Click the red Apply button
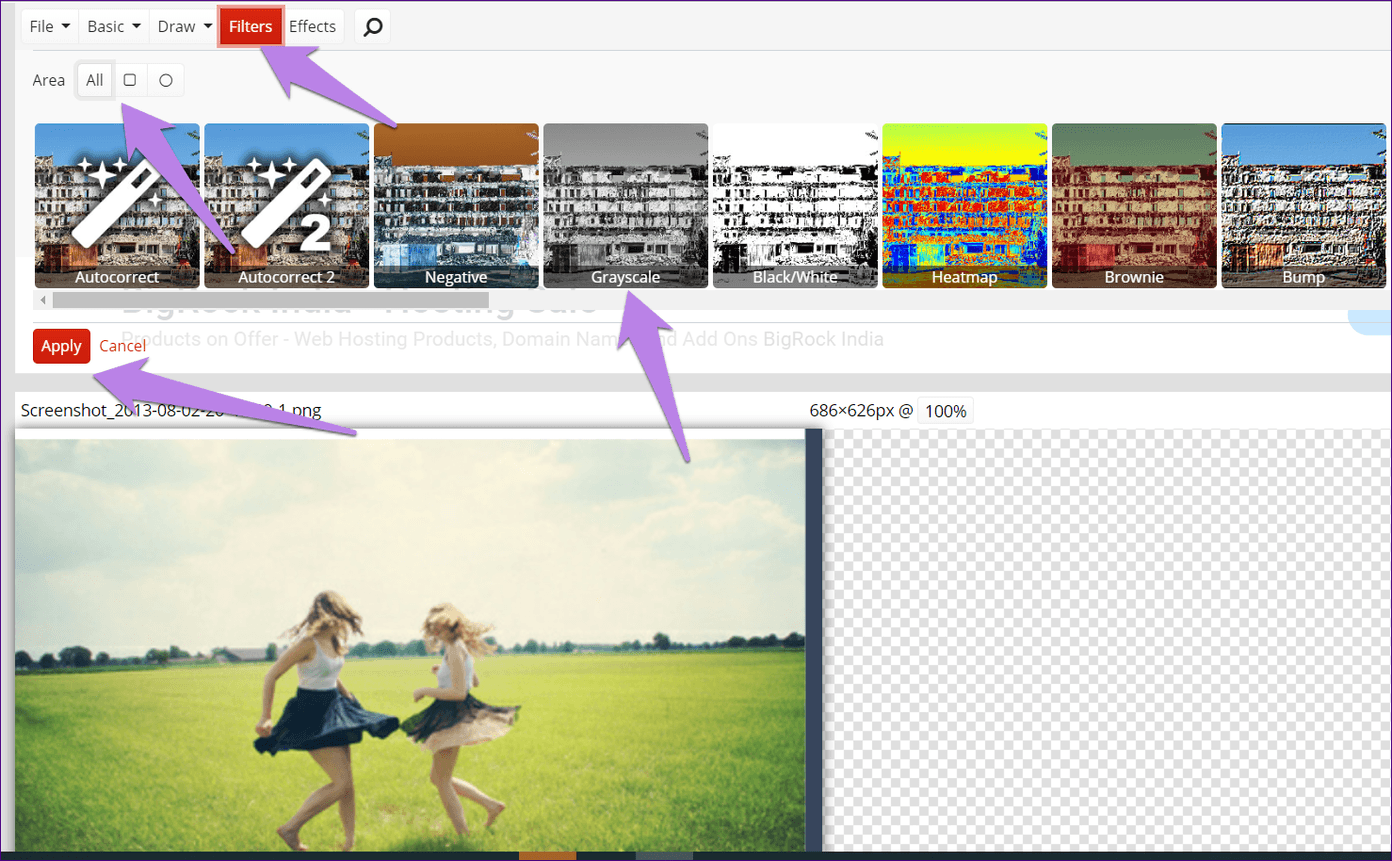Screen dimensions: 1392x861 [x=61, y=346]
